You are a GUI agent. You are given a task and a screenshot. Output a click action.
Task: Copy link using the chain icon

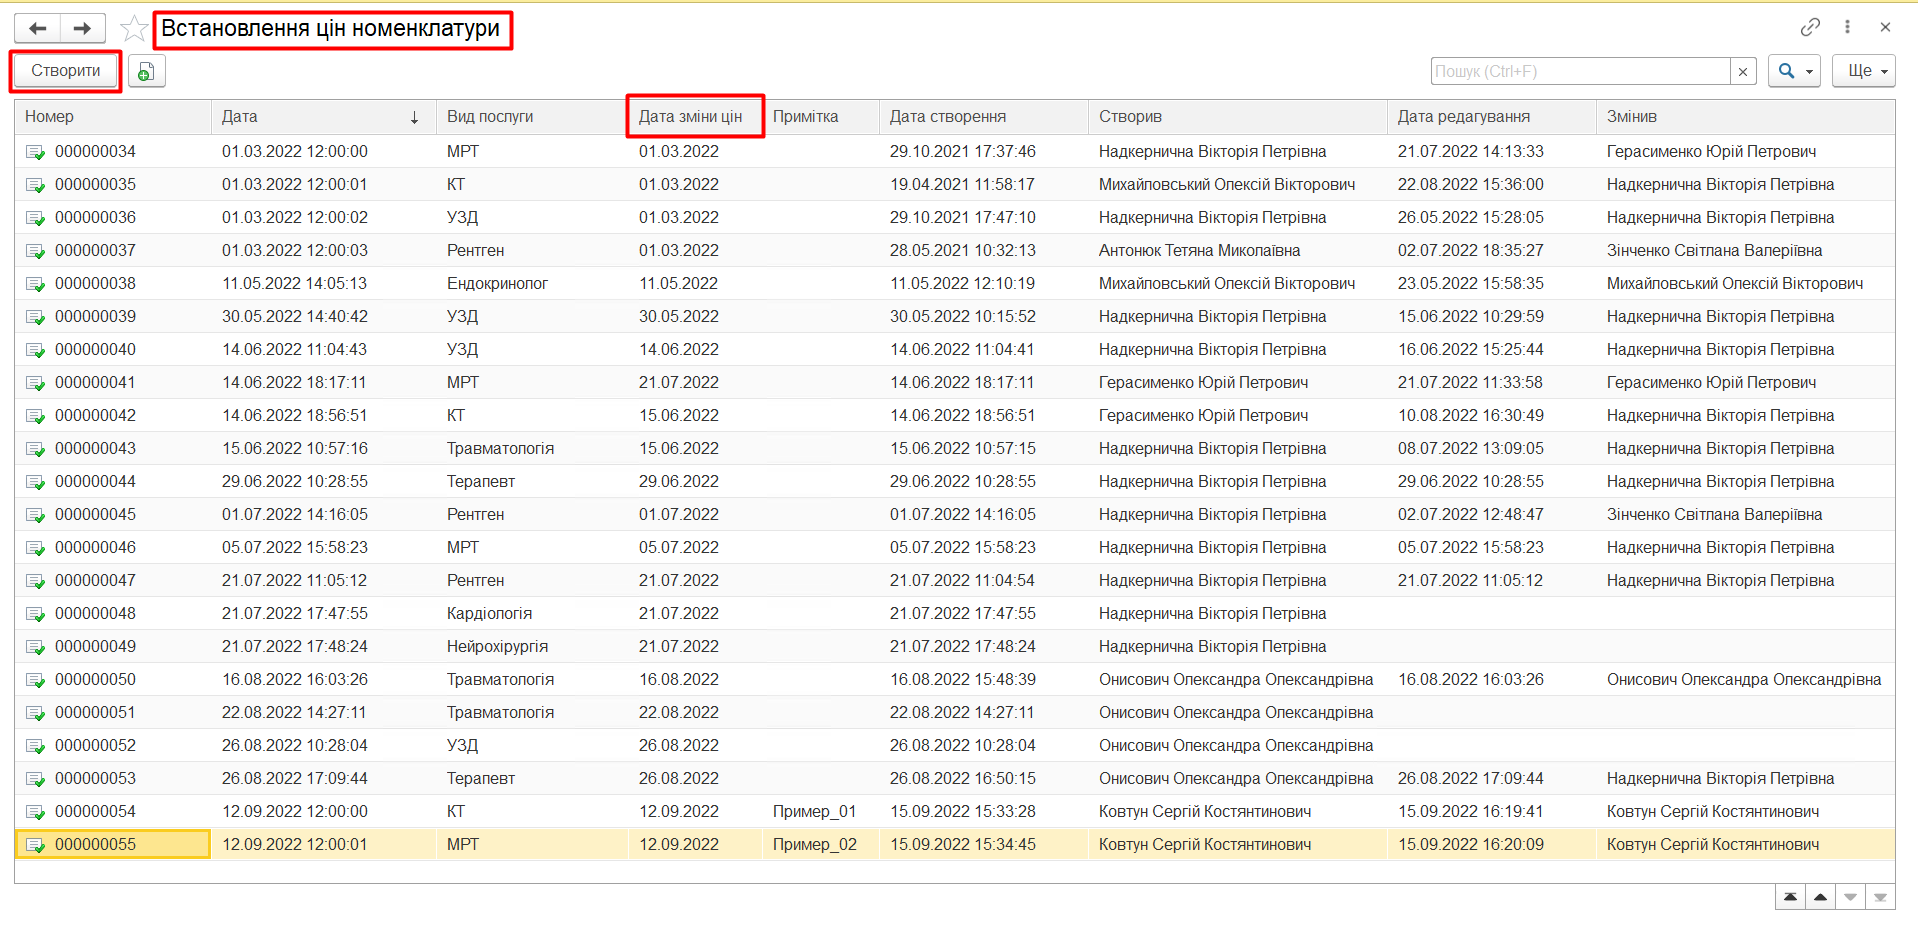click(x=1810, y=27)
